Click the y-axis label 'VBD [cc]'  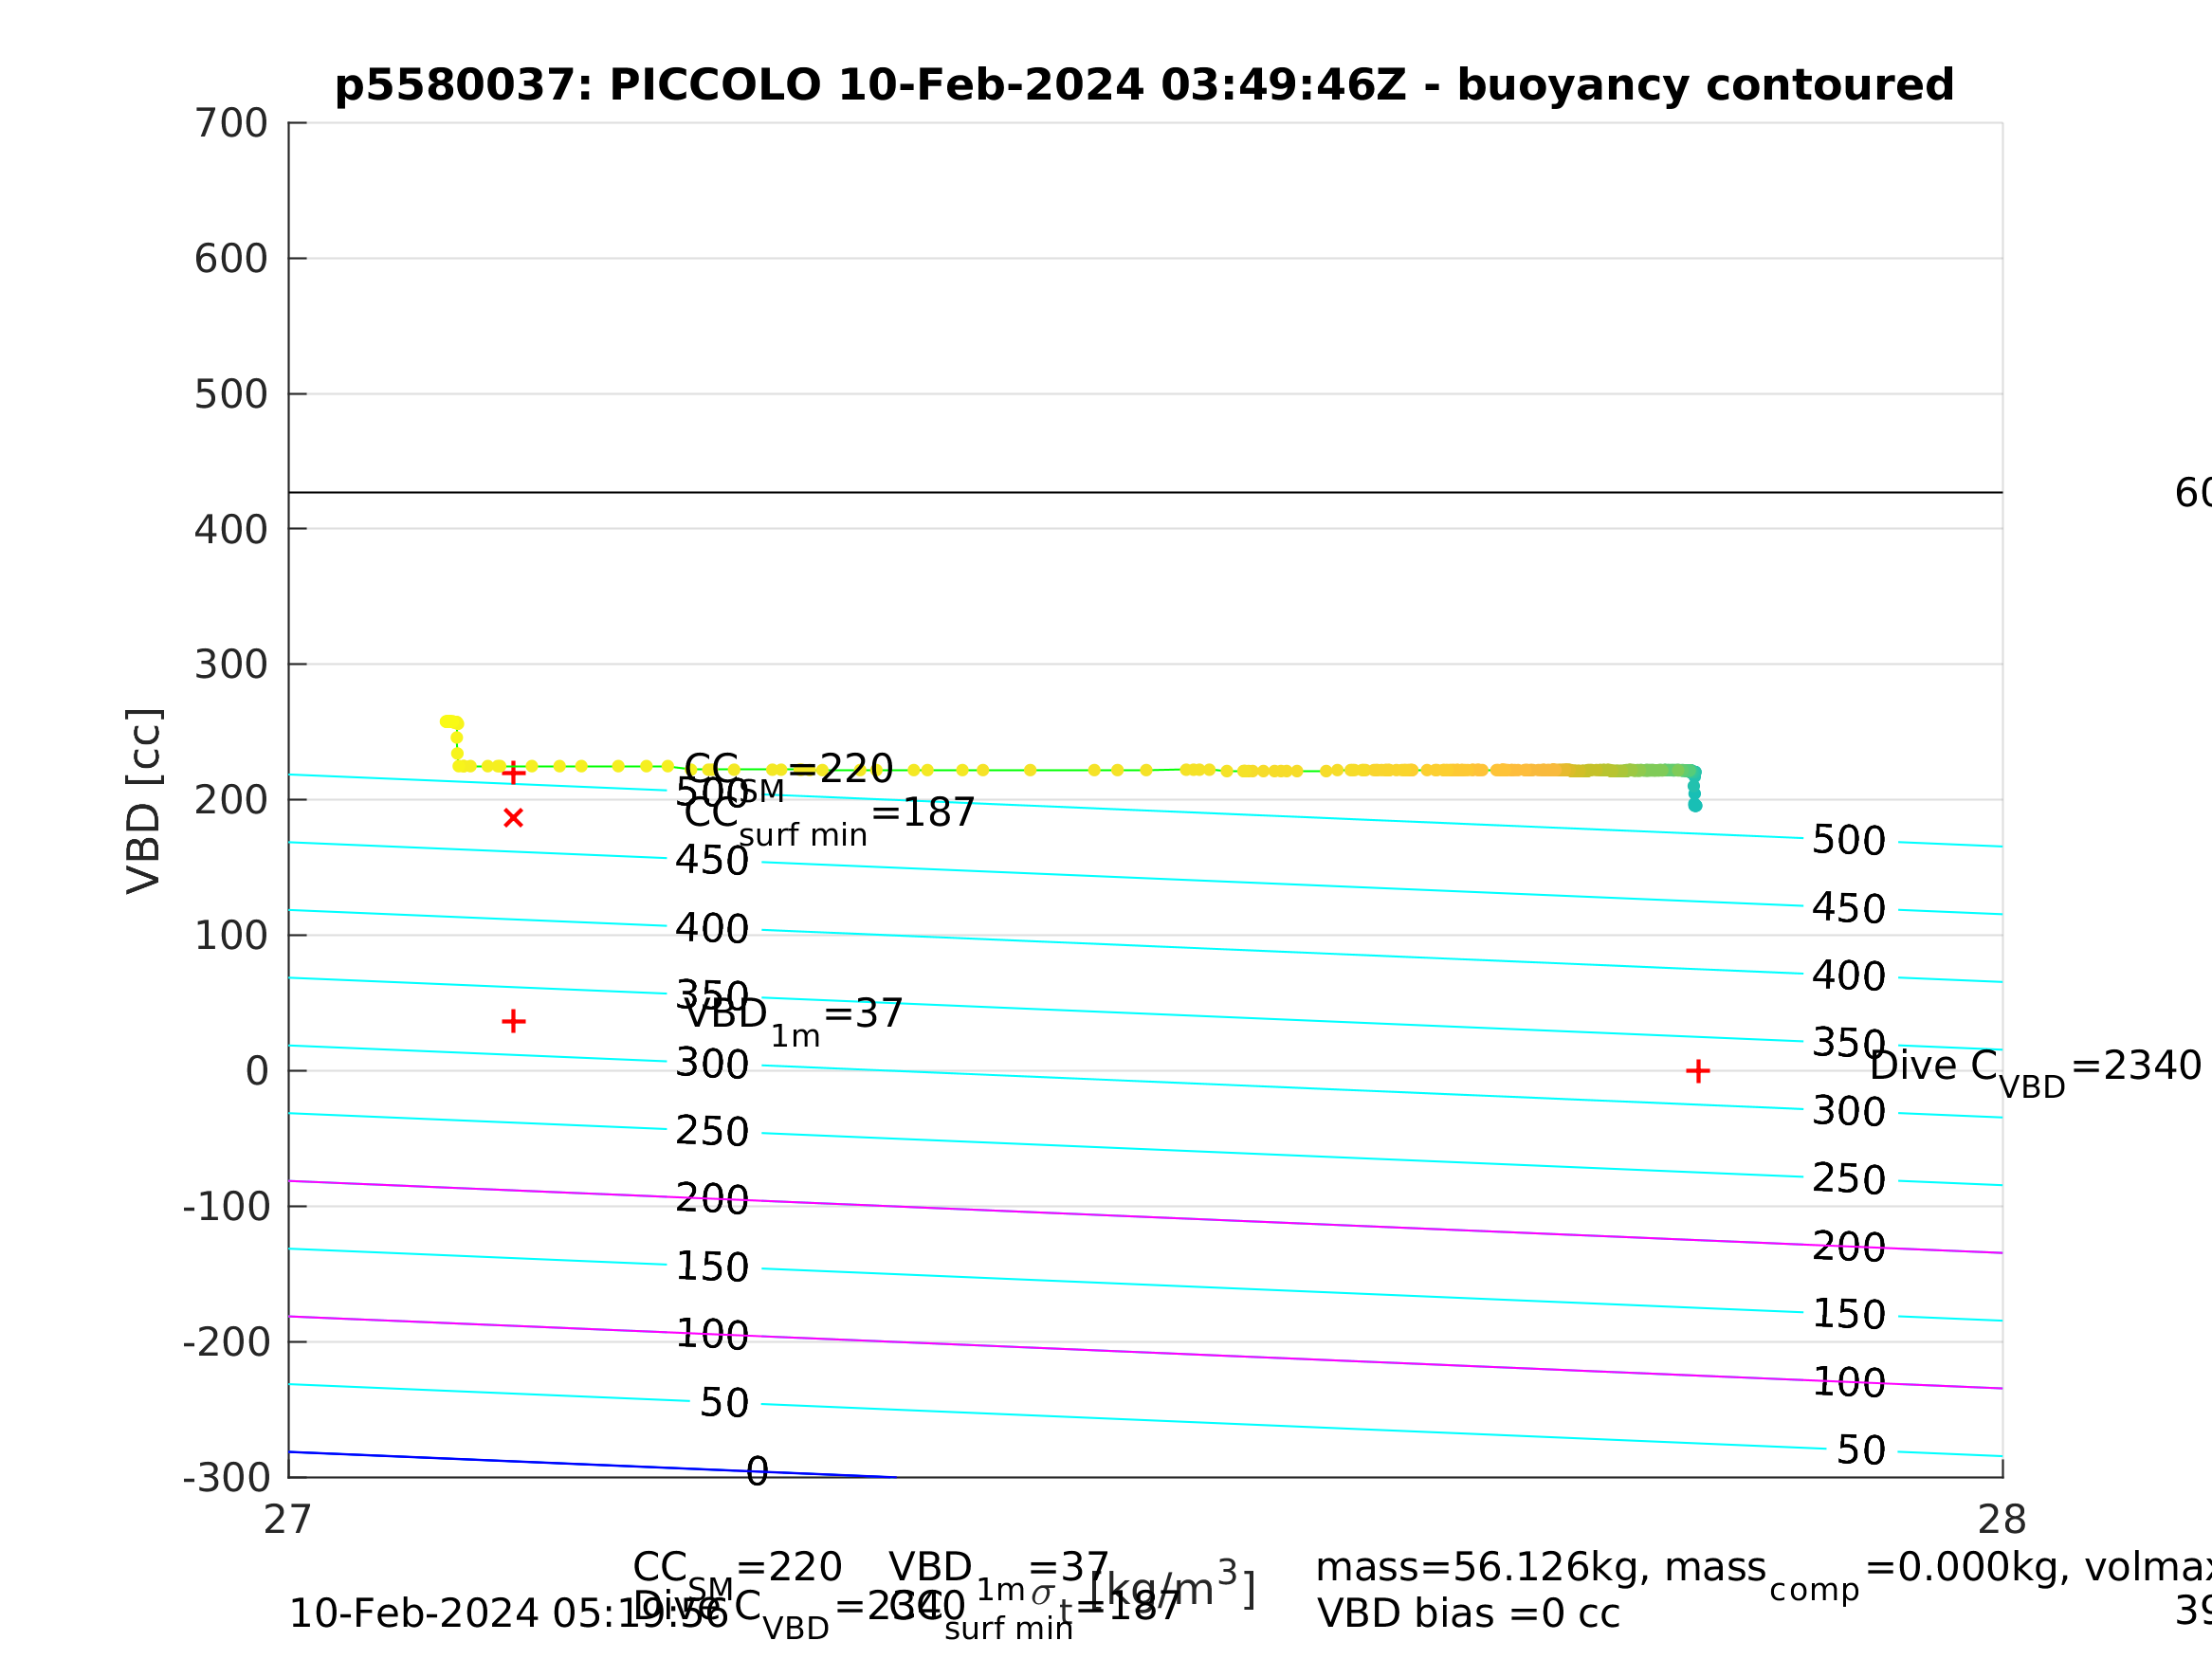(144, 800)
